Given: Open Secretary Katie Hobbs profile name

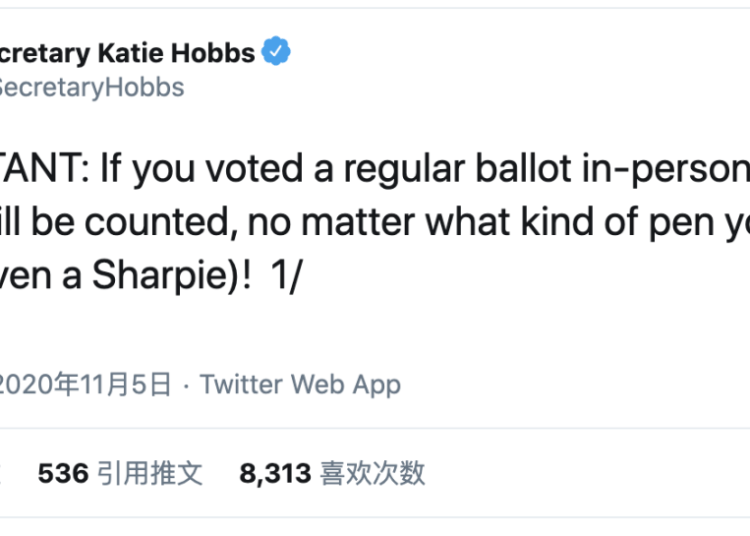Looking at the screenshot, I should coord(127,53).
